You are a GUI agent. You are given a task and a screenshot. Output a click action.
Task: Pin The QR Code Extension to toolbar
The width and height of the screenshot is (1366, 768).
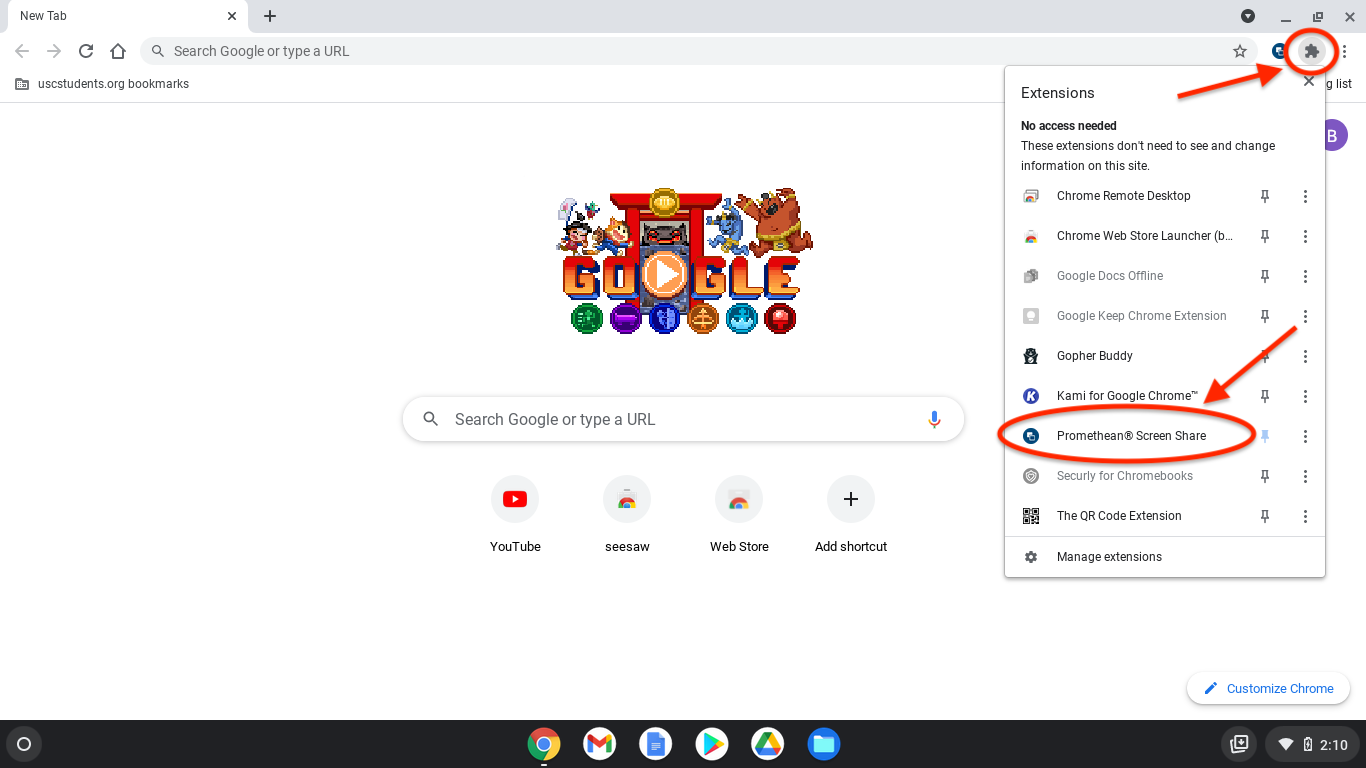tap(1265, 516)
